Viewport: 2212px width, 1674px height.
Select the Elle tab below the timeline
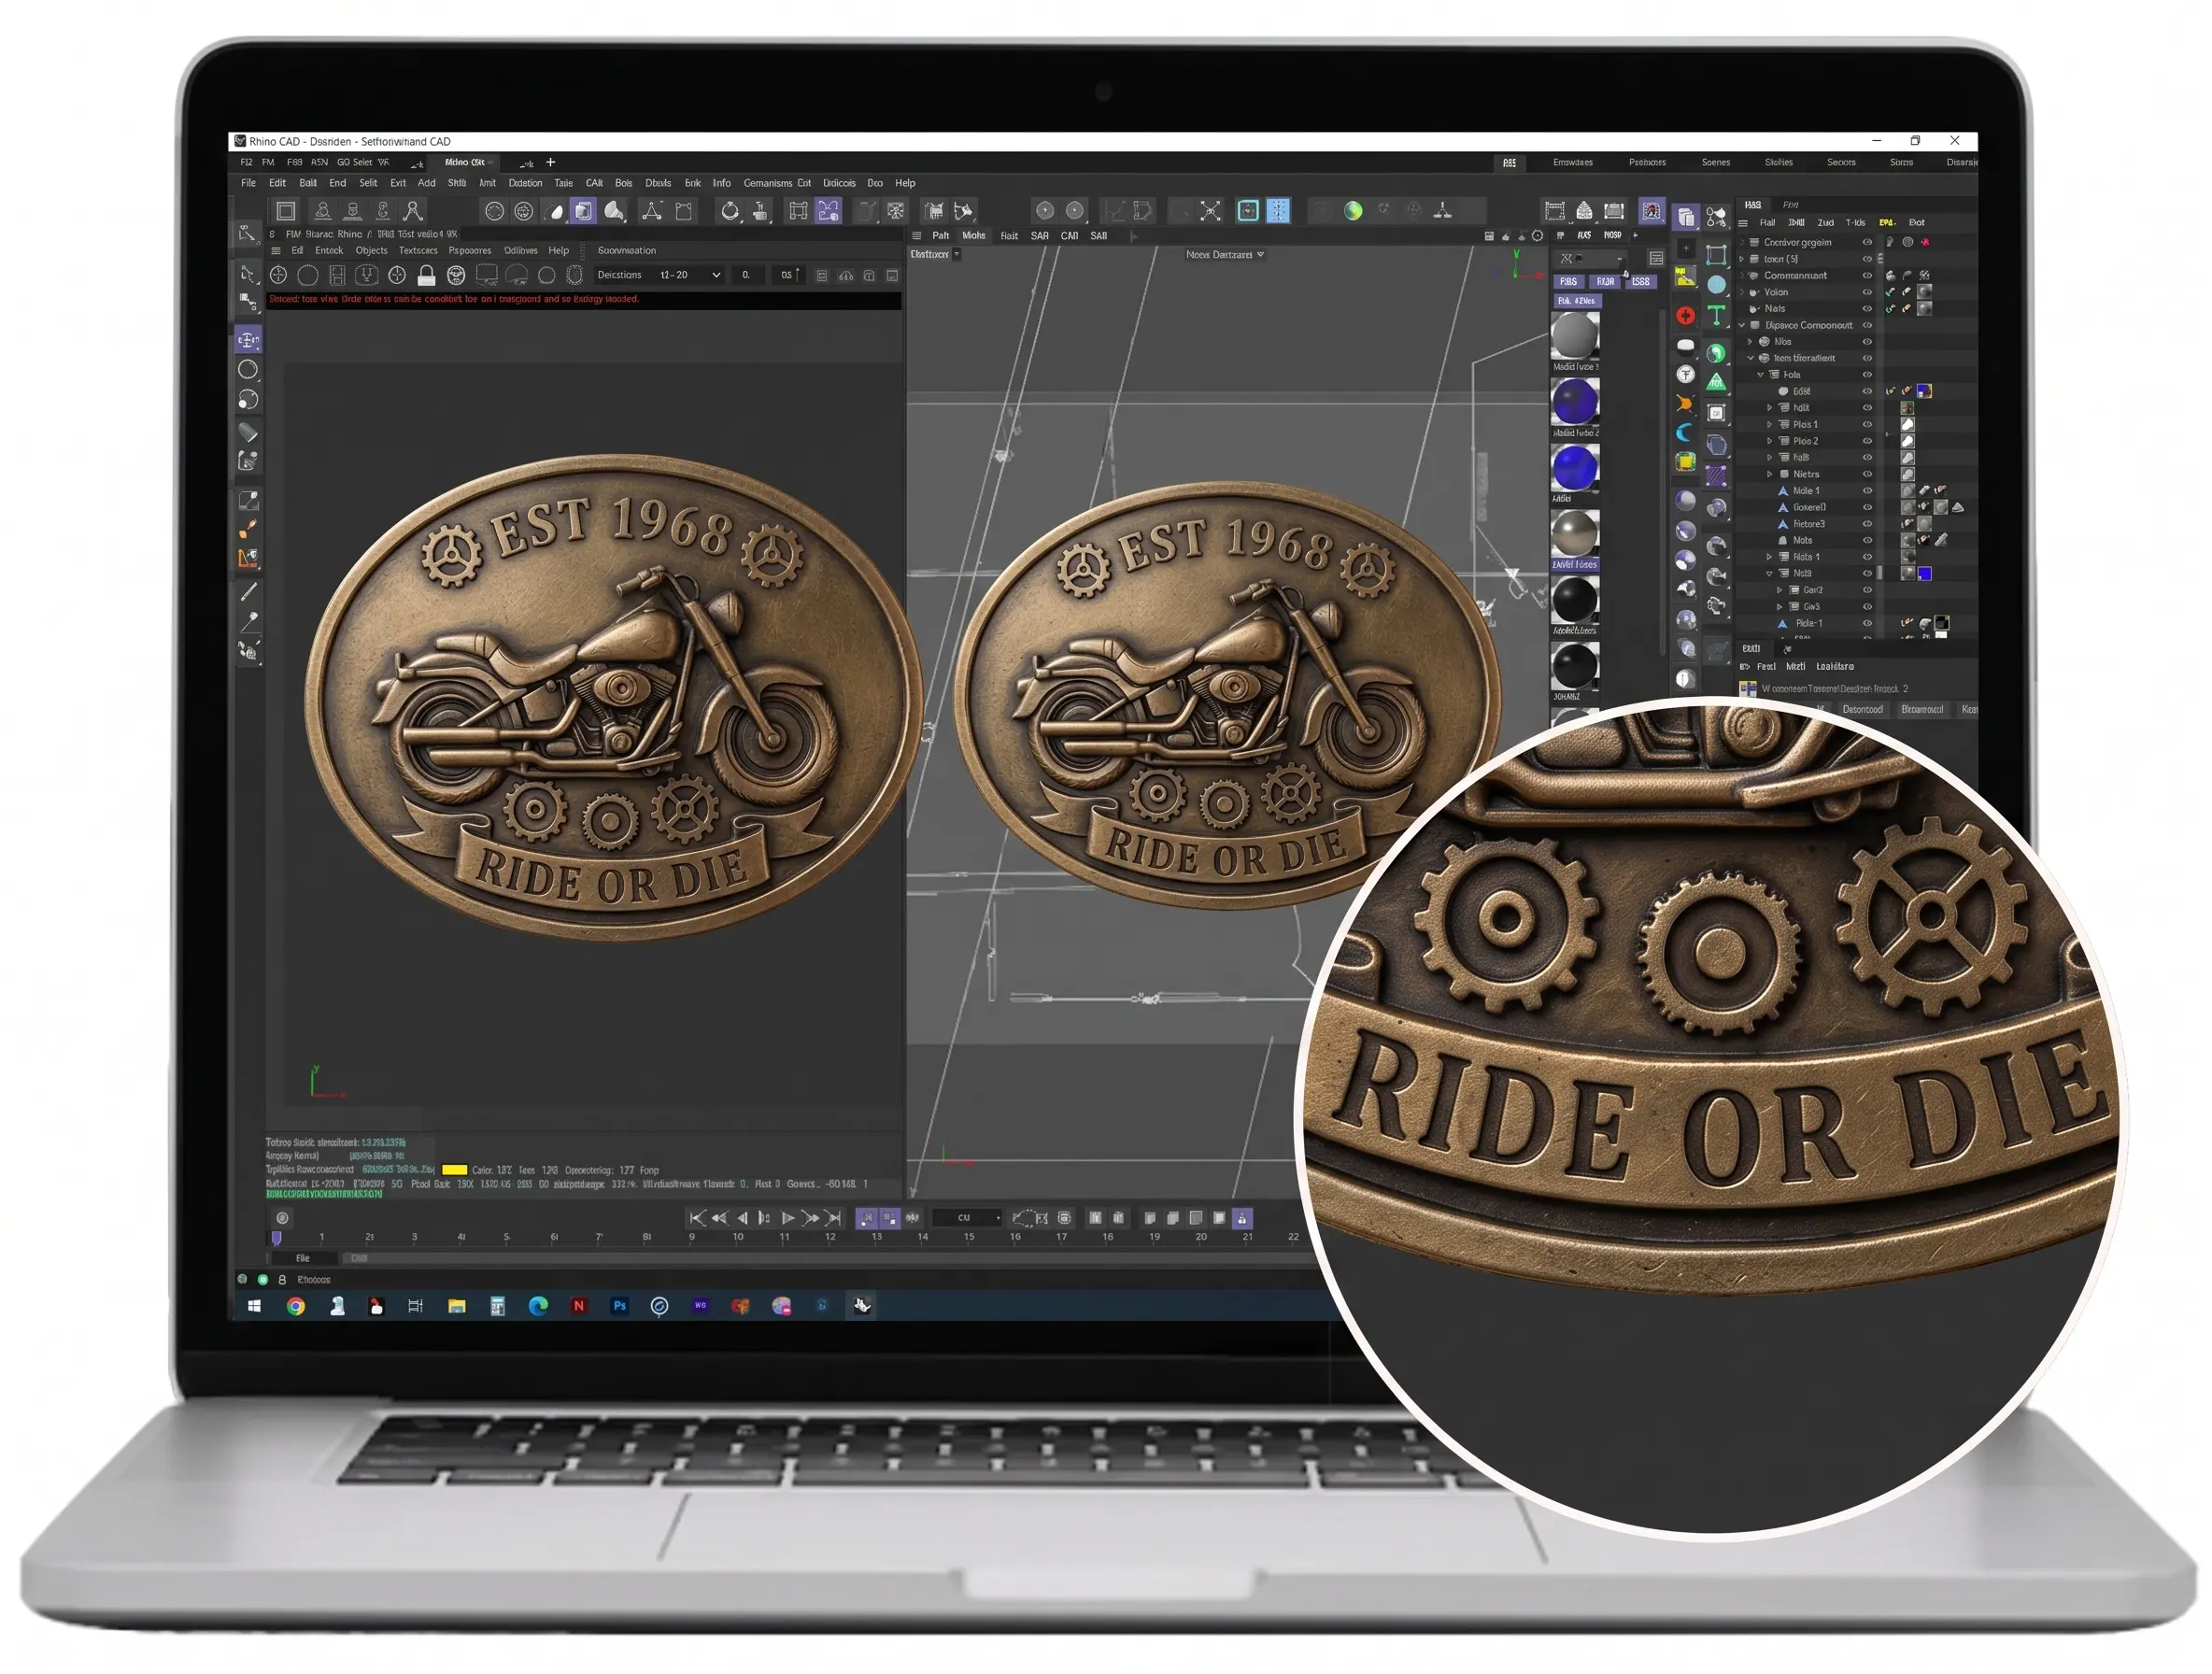point(303,1258)
